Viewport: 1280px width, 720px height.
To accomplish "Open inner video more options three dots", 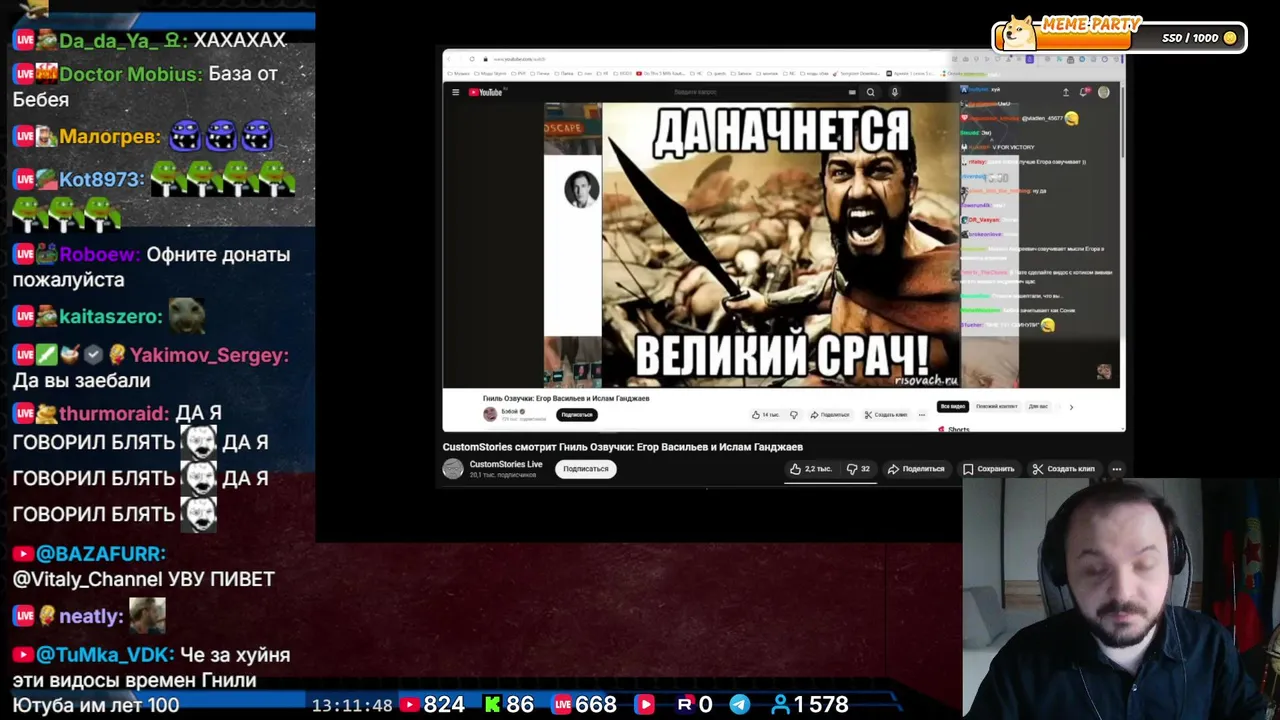I will [922, 415].
